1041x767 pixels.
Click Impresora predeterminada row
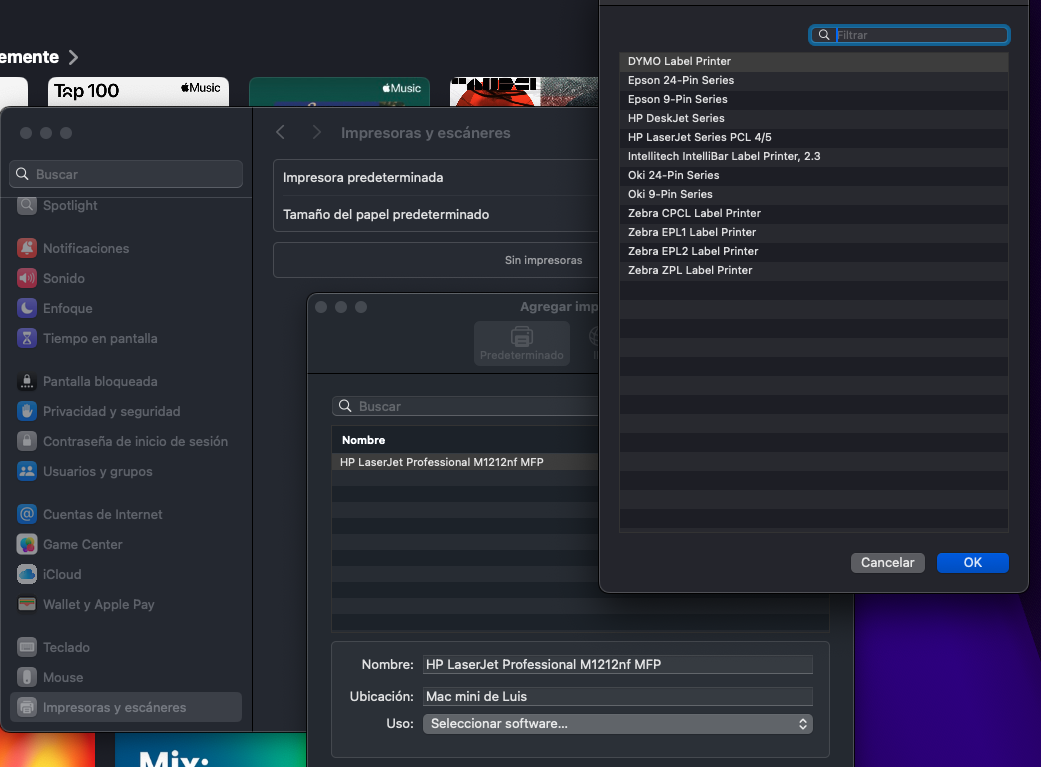tap(437, 177)
